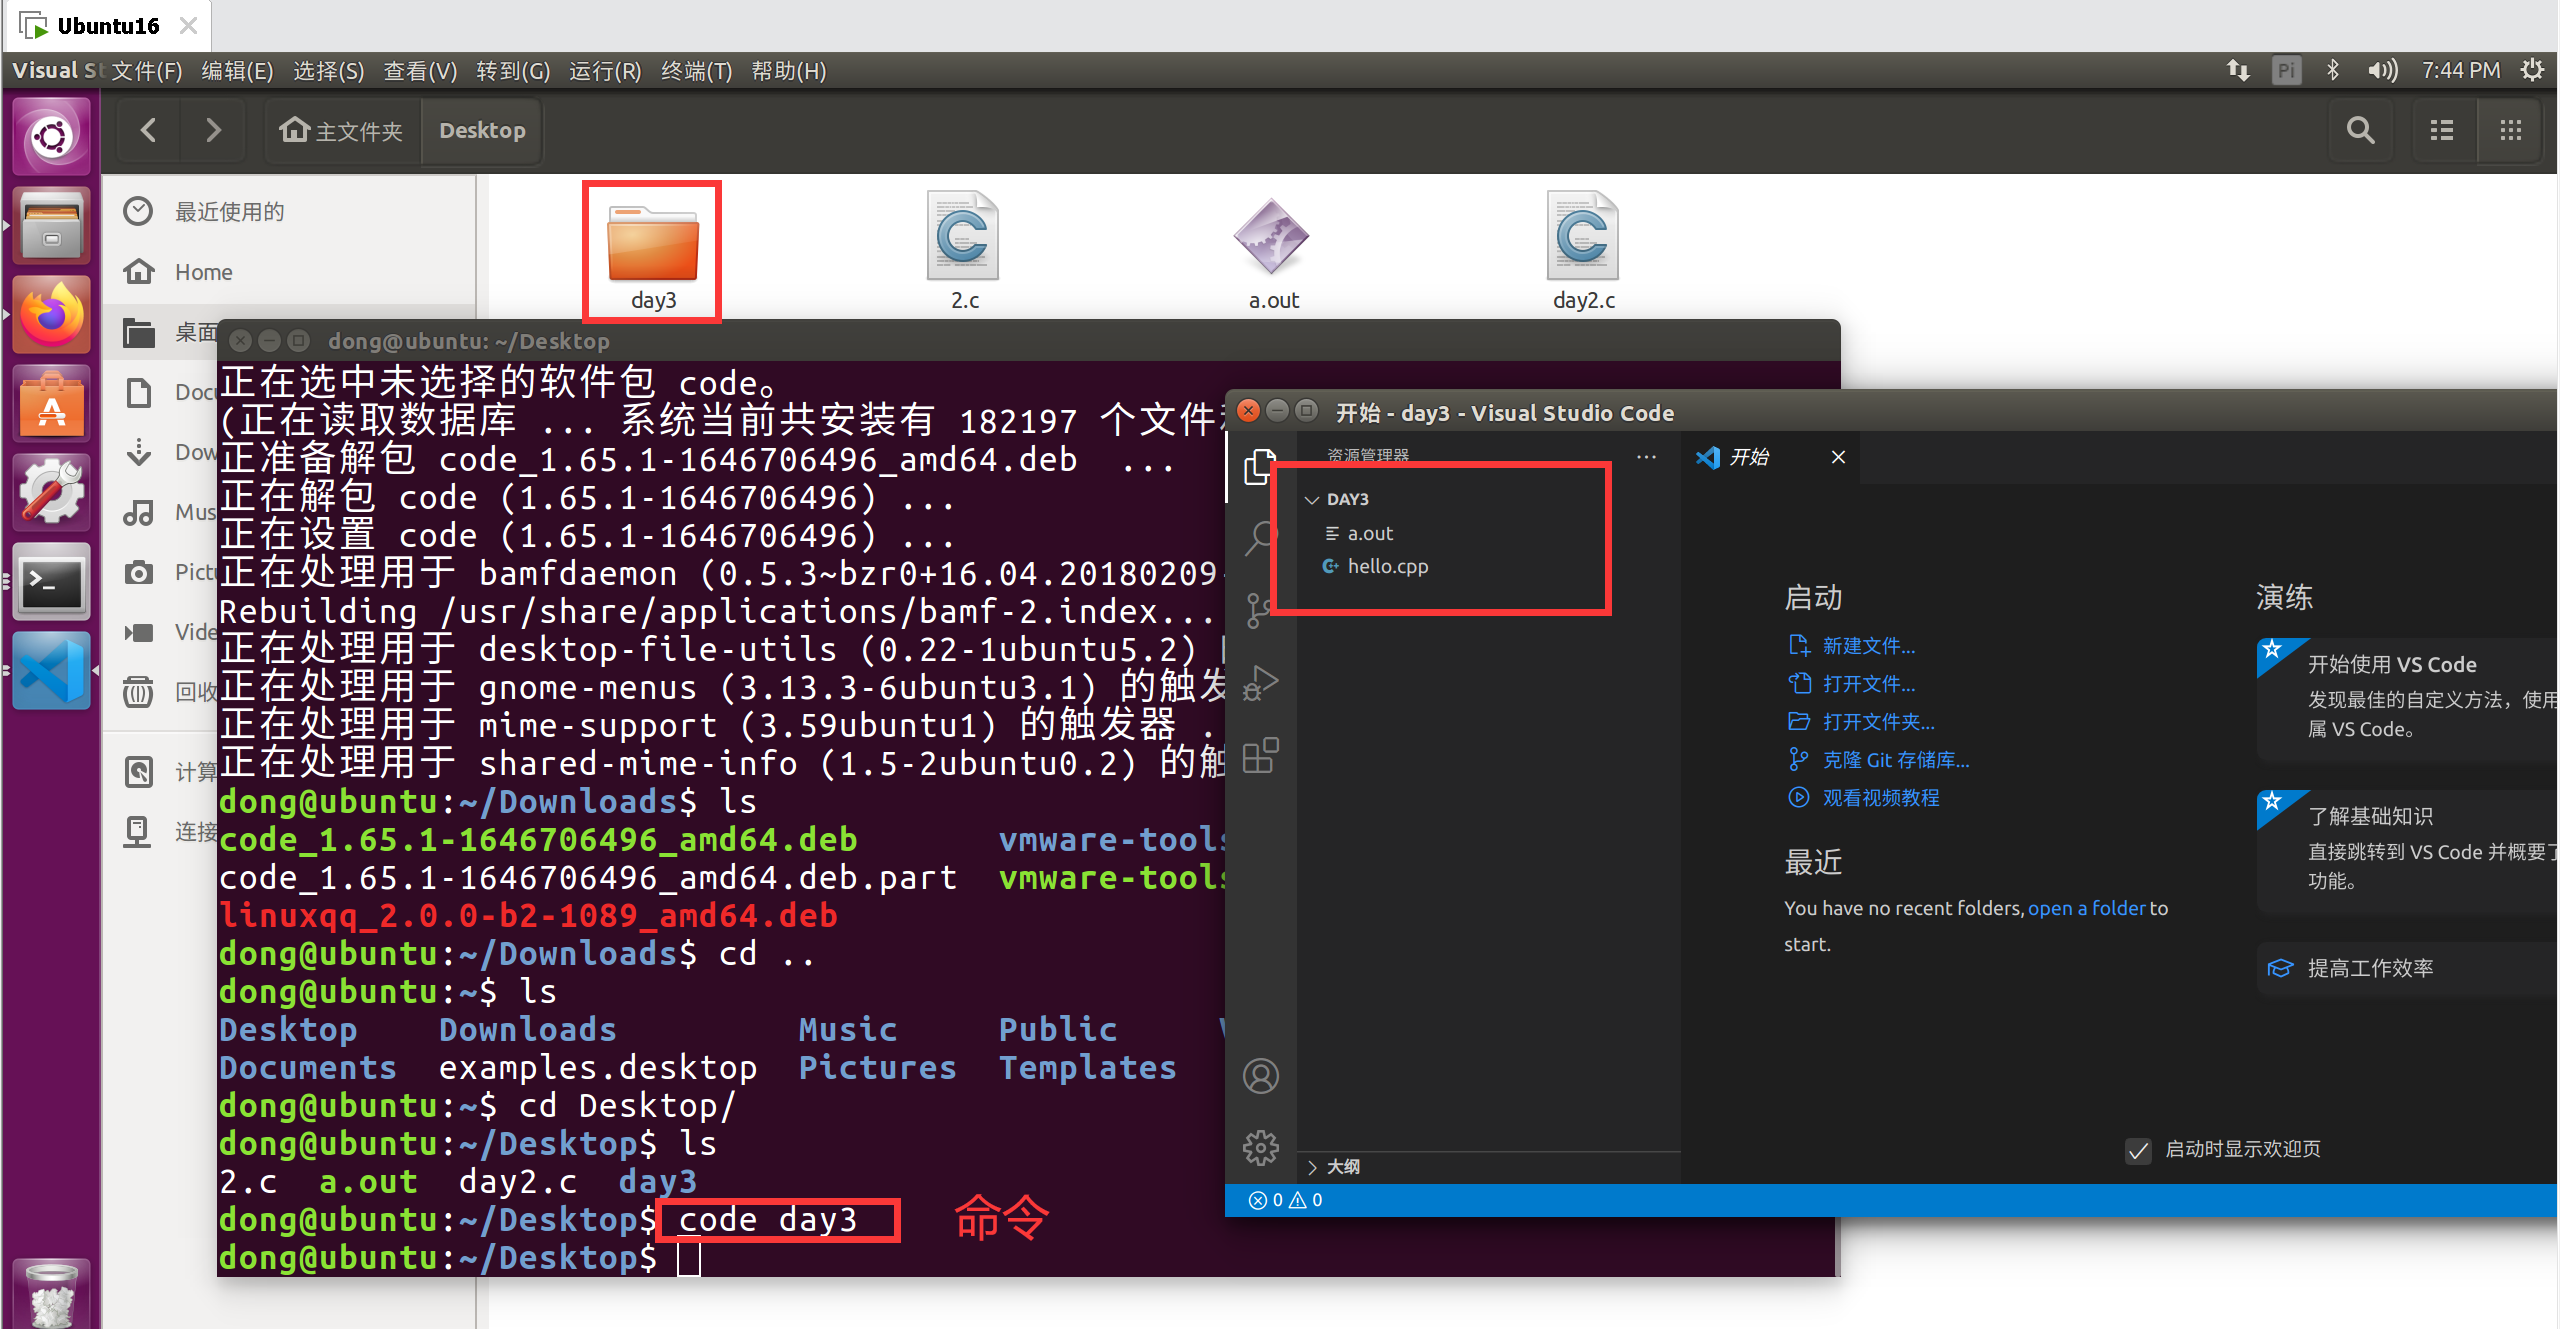Click 主文件夹 path button
Viewport: 2560px width, 1329px height.
(x=342, y=130)
